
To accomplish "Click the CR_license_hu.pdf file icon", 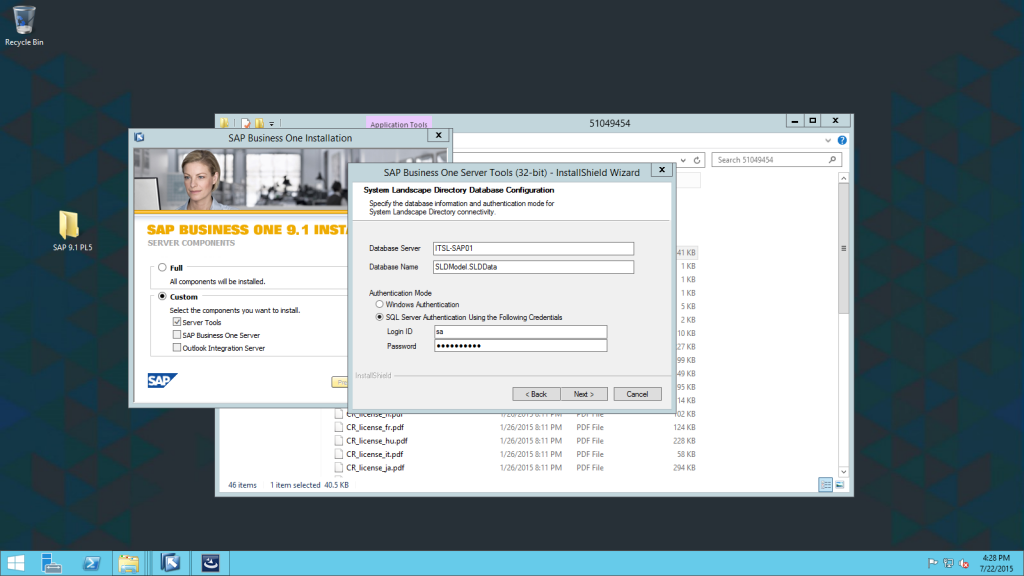I will pos(338,441).
